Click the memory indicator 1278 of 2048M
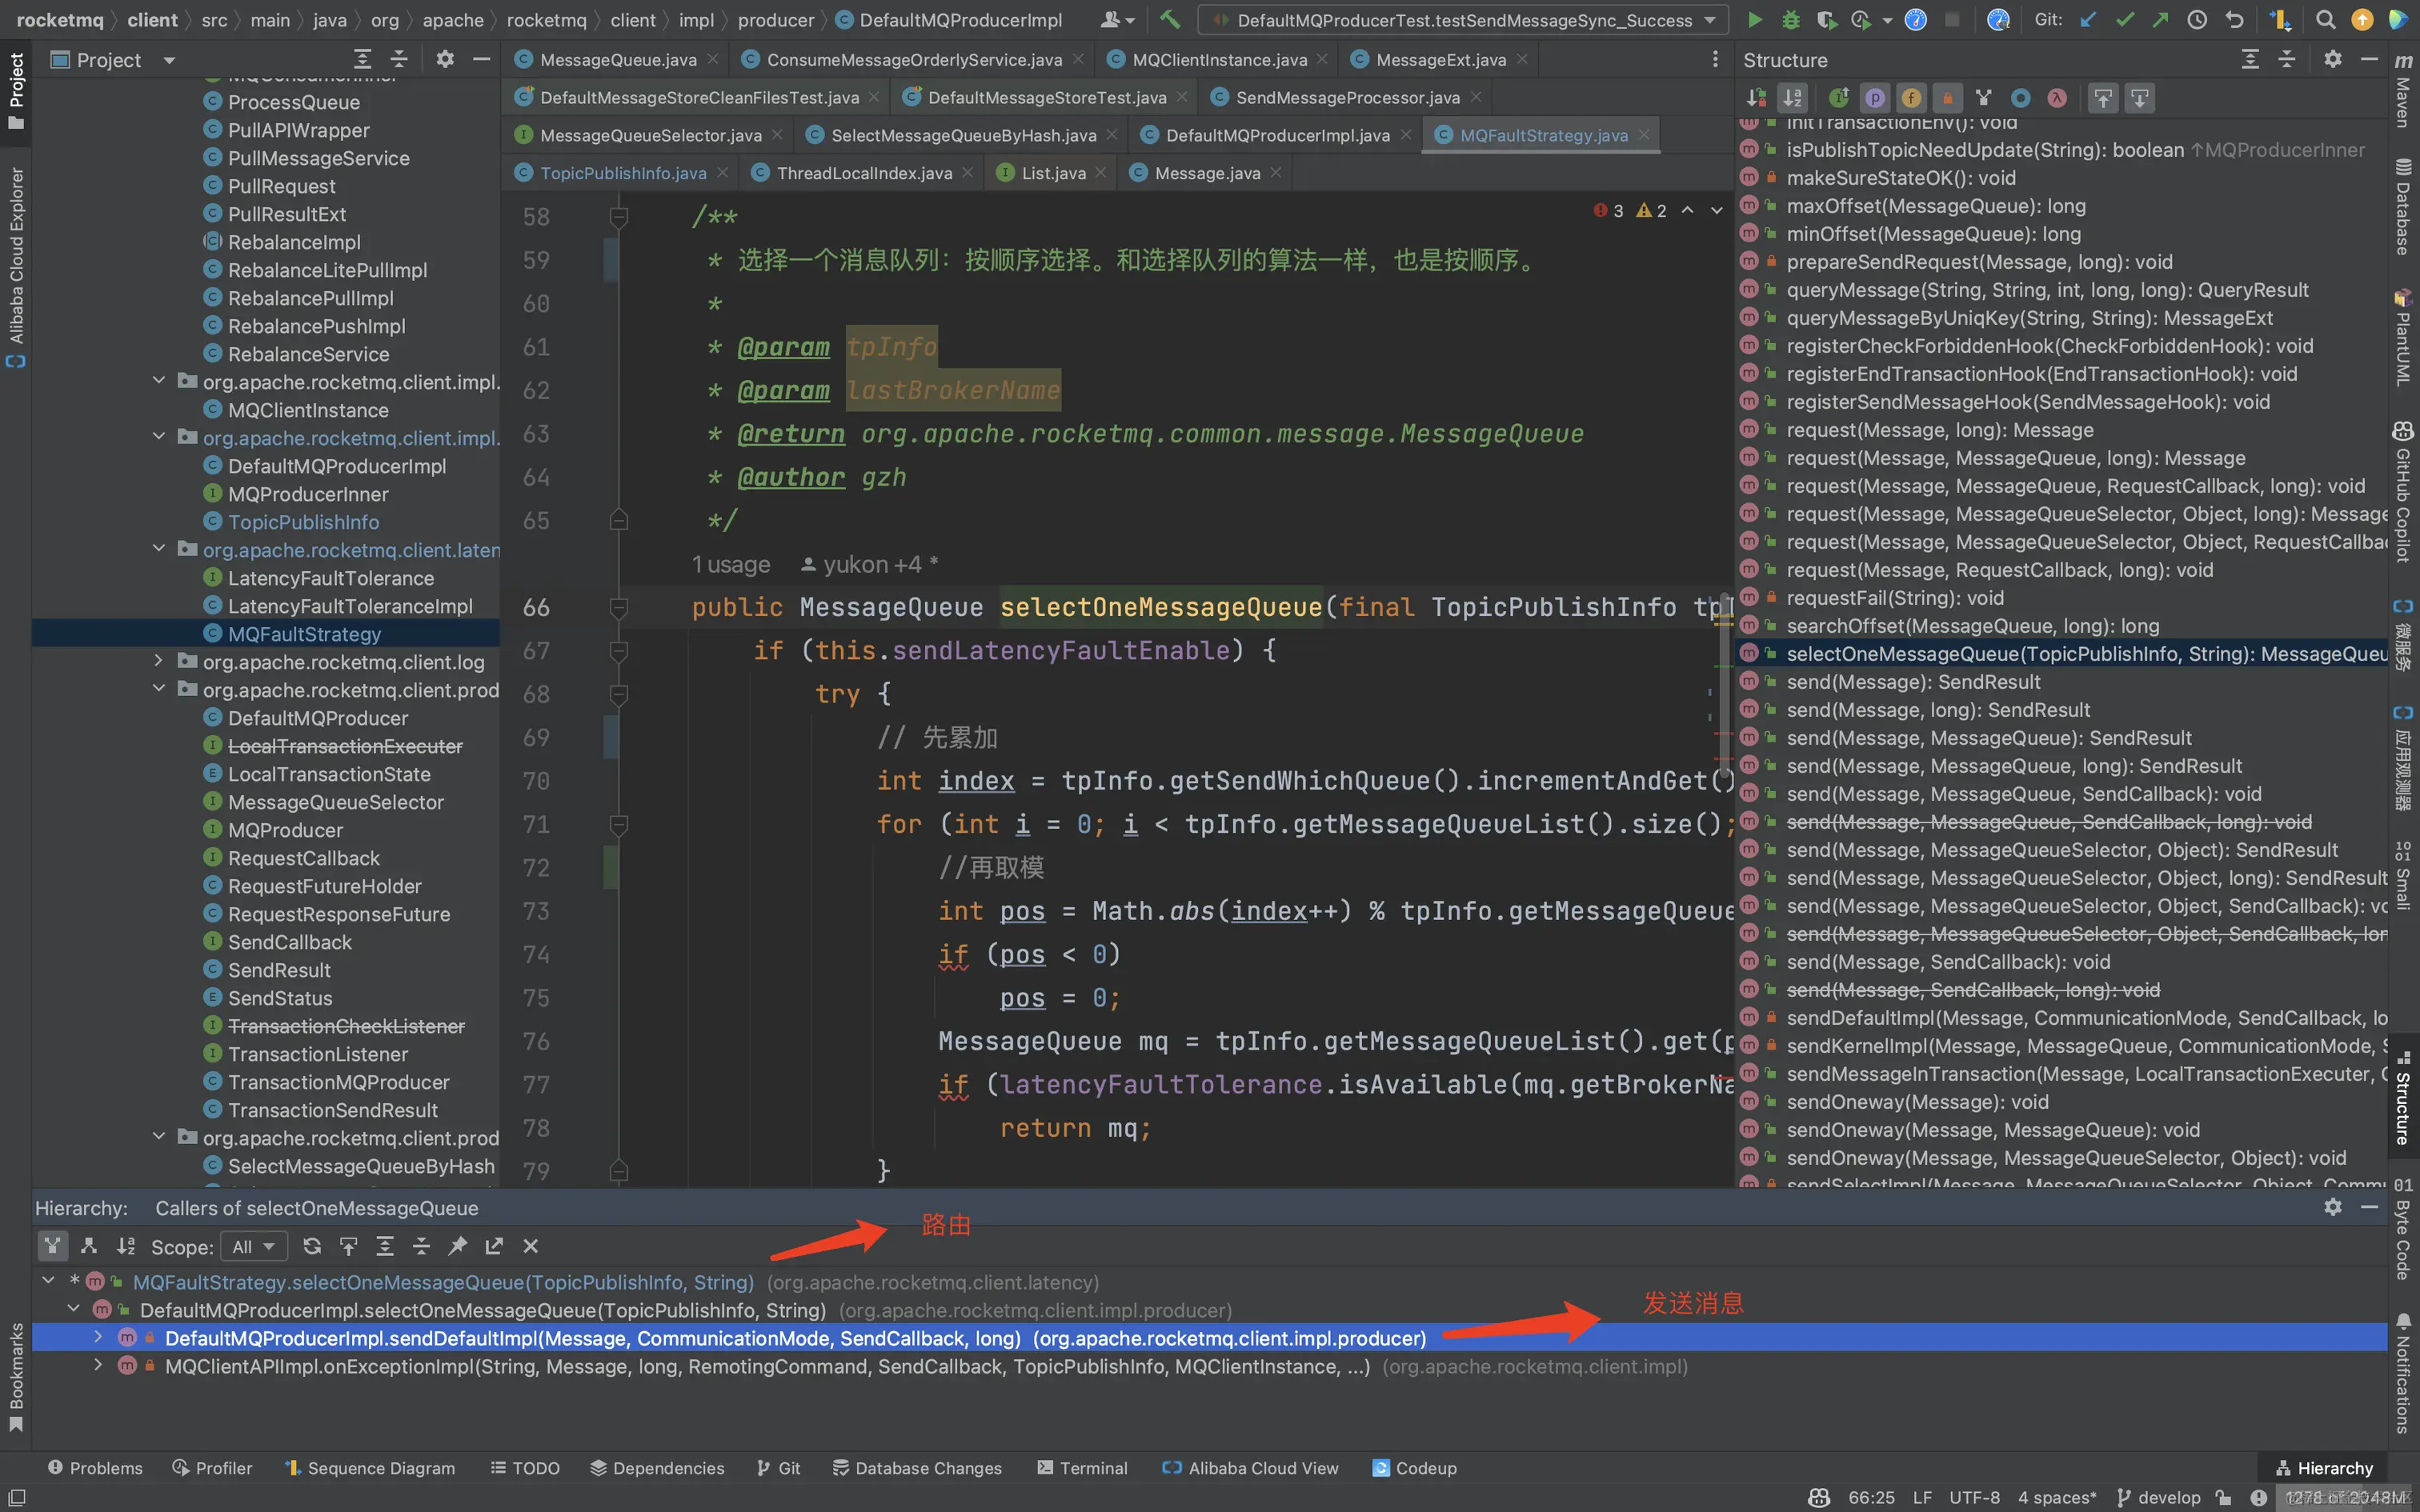 pos(2345,1497)
